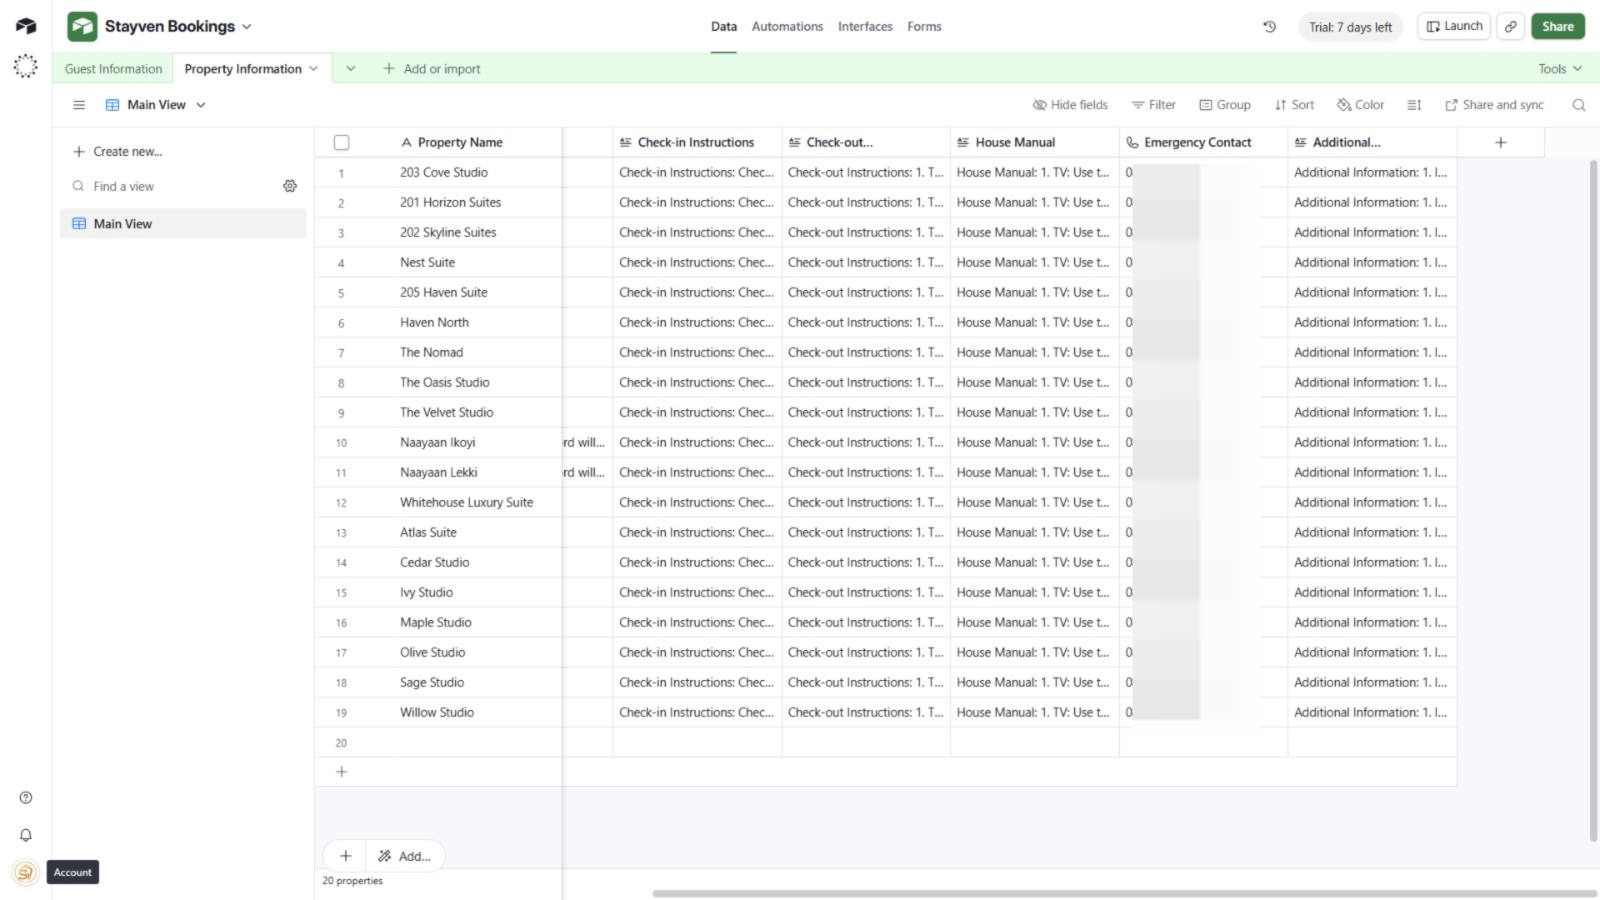Click Cedar Studio Additional Information cell
The width and height of the screenshot is (1600, 900).
1372,562
